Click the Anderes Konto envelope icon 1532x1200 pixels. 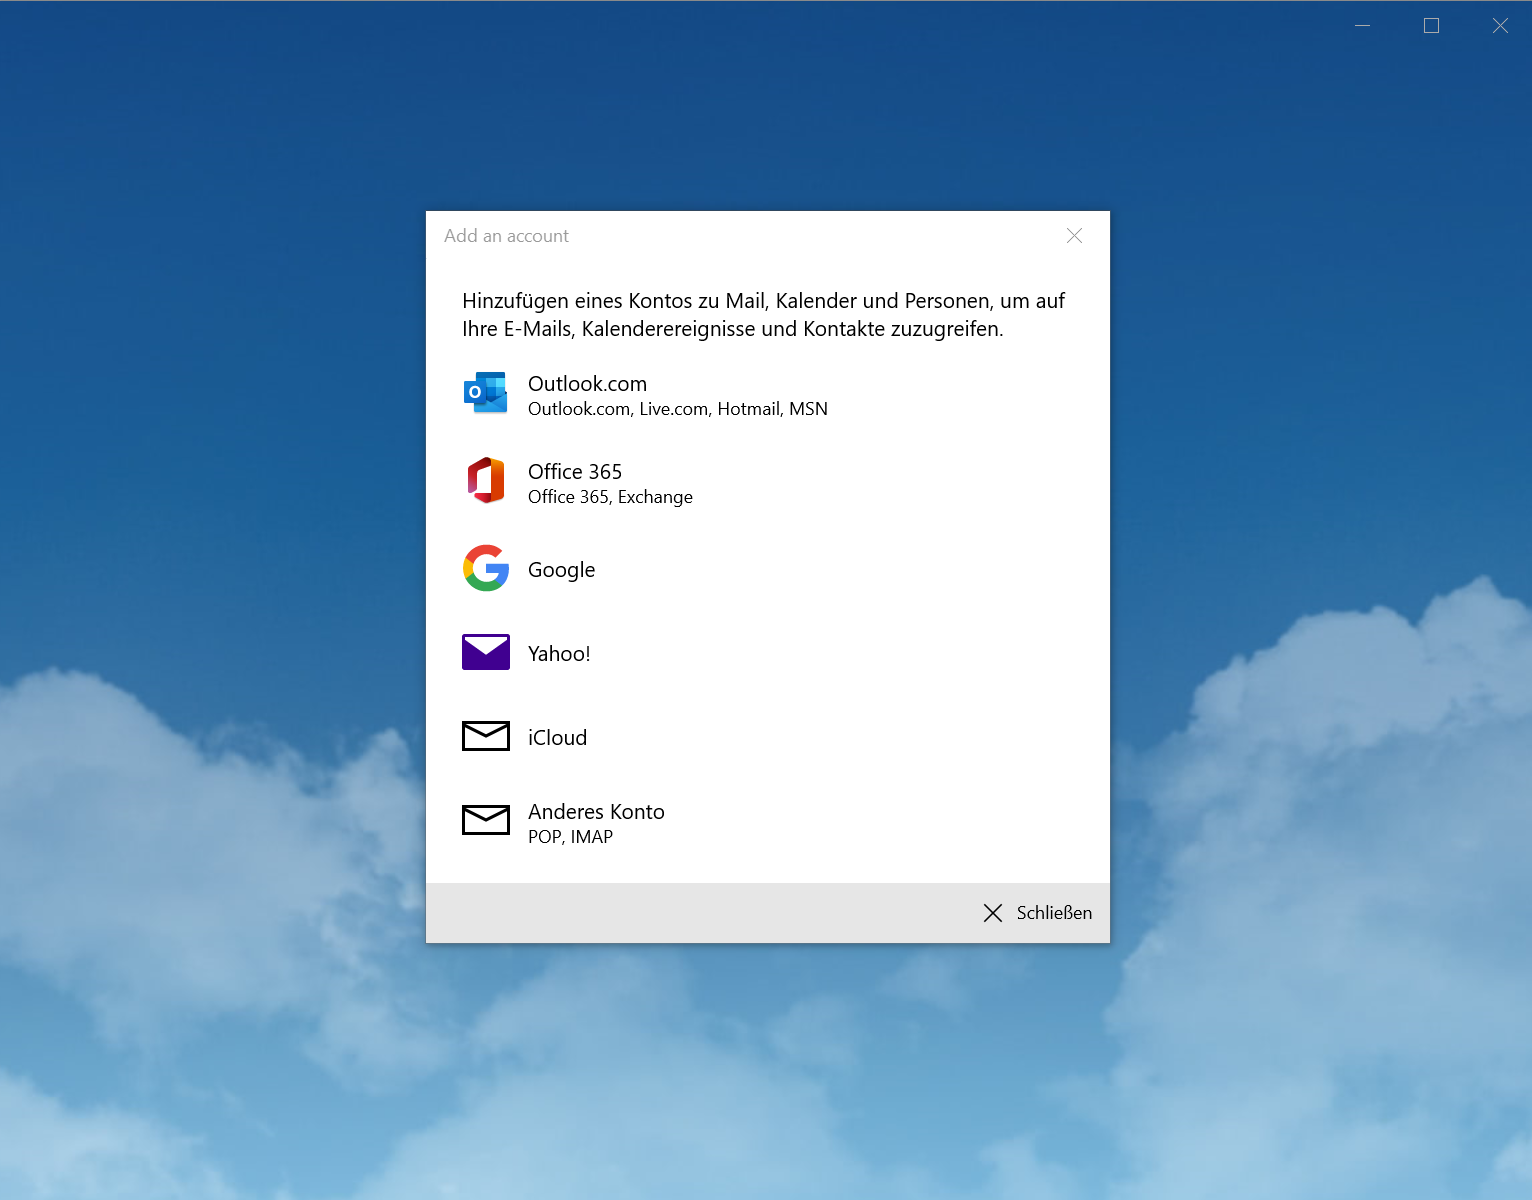486,820
